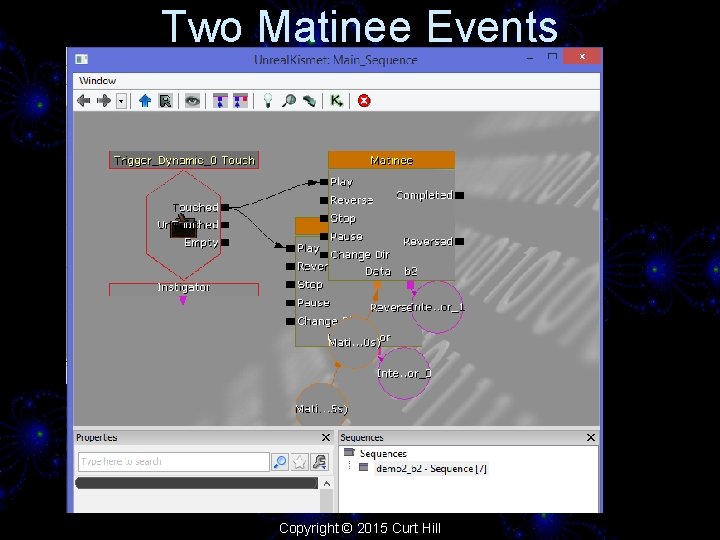The image size is (720, 540).
Task: Toggle the eye hide-connections icon
Action: click(192, 101)
